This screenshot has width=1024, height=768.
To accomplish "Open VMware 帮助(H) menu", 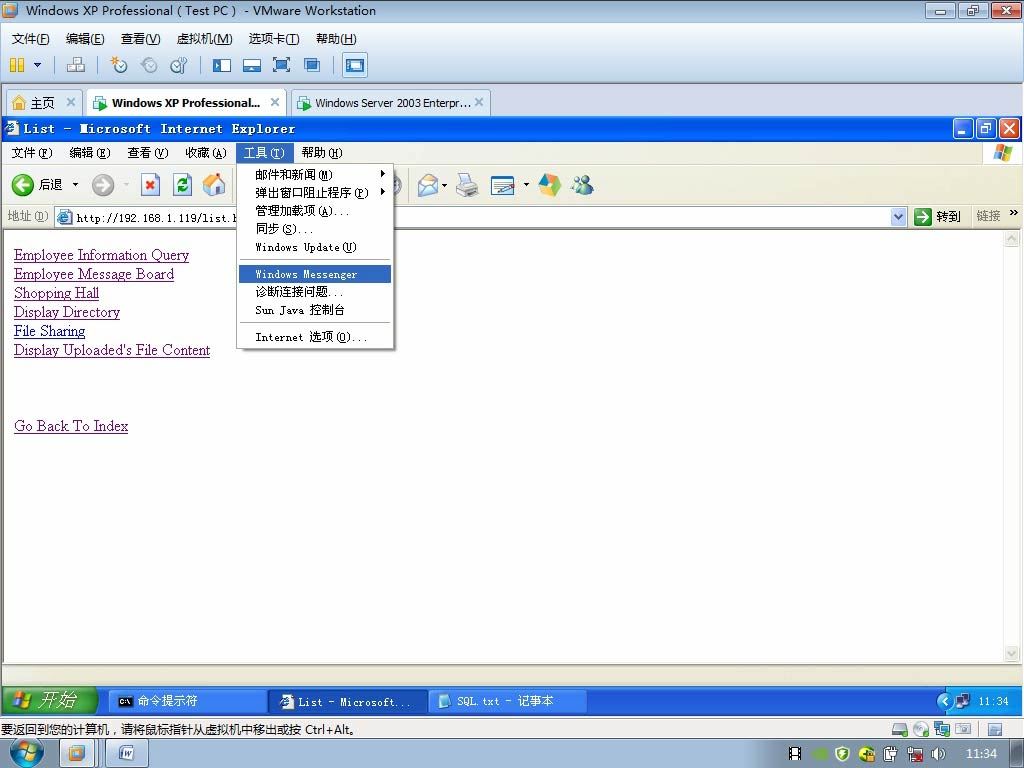I will pyautogui.click(x=336, y=39).
